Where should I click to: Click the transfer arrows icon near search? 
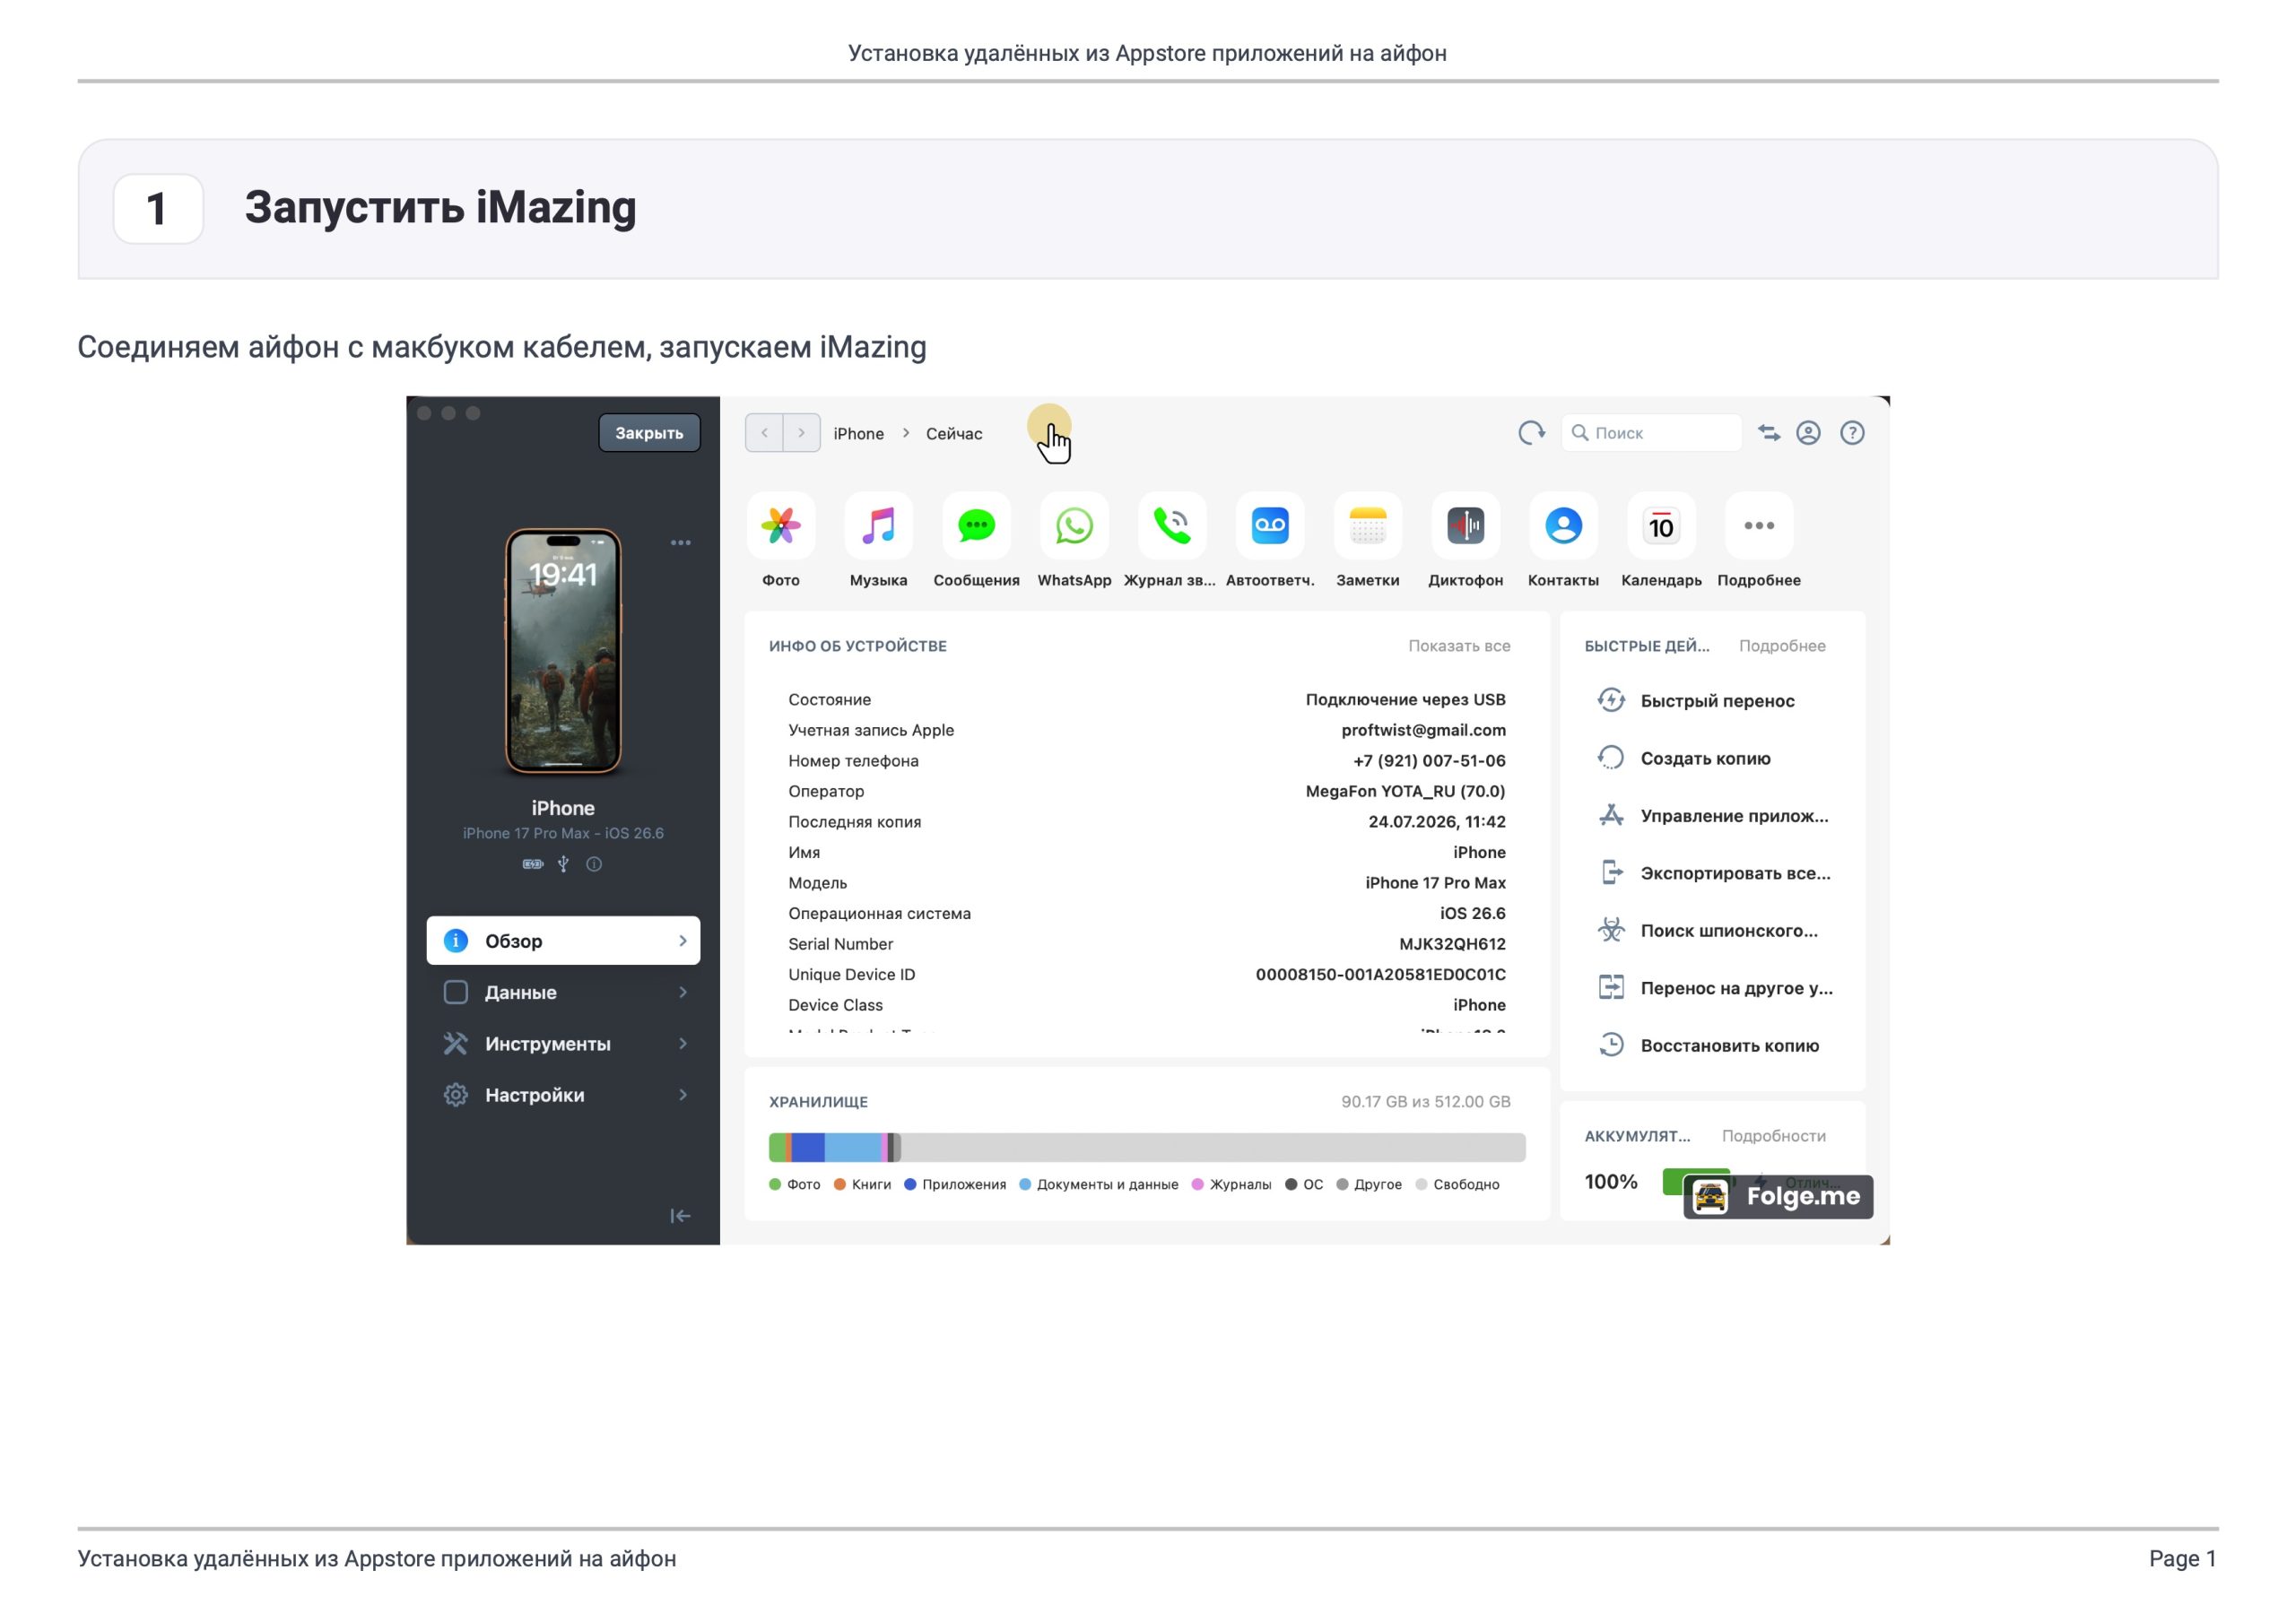[1769, 433]
